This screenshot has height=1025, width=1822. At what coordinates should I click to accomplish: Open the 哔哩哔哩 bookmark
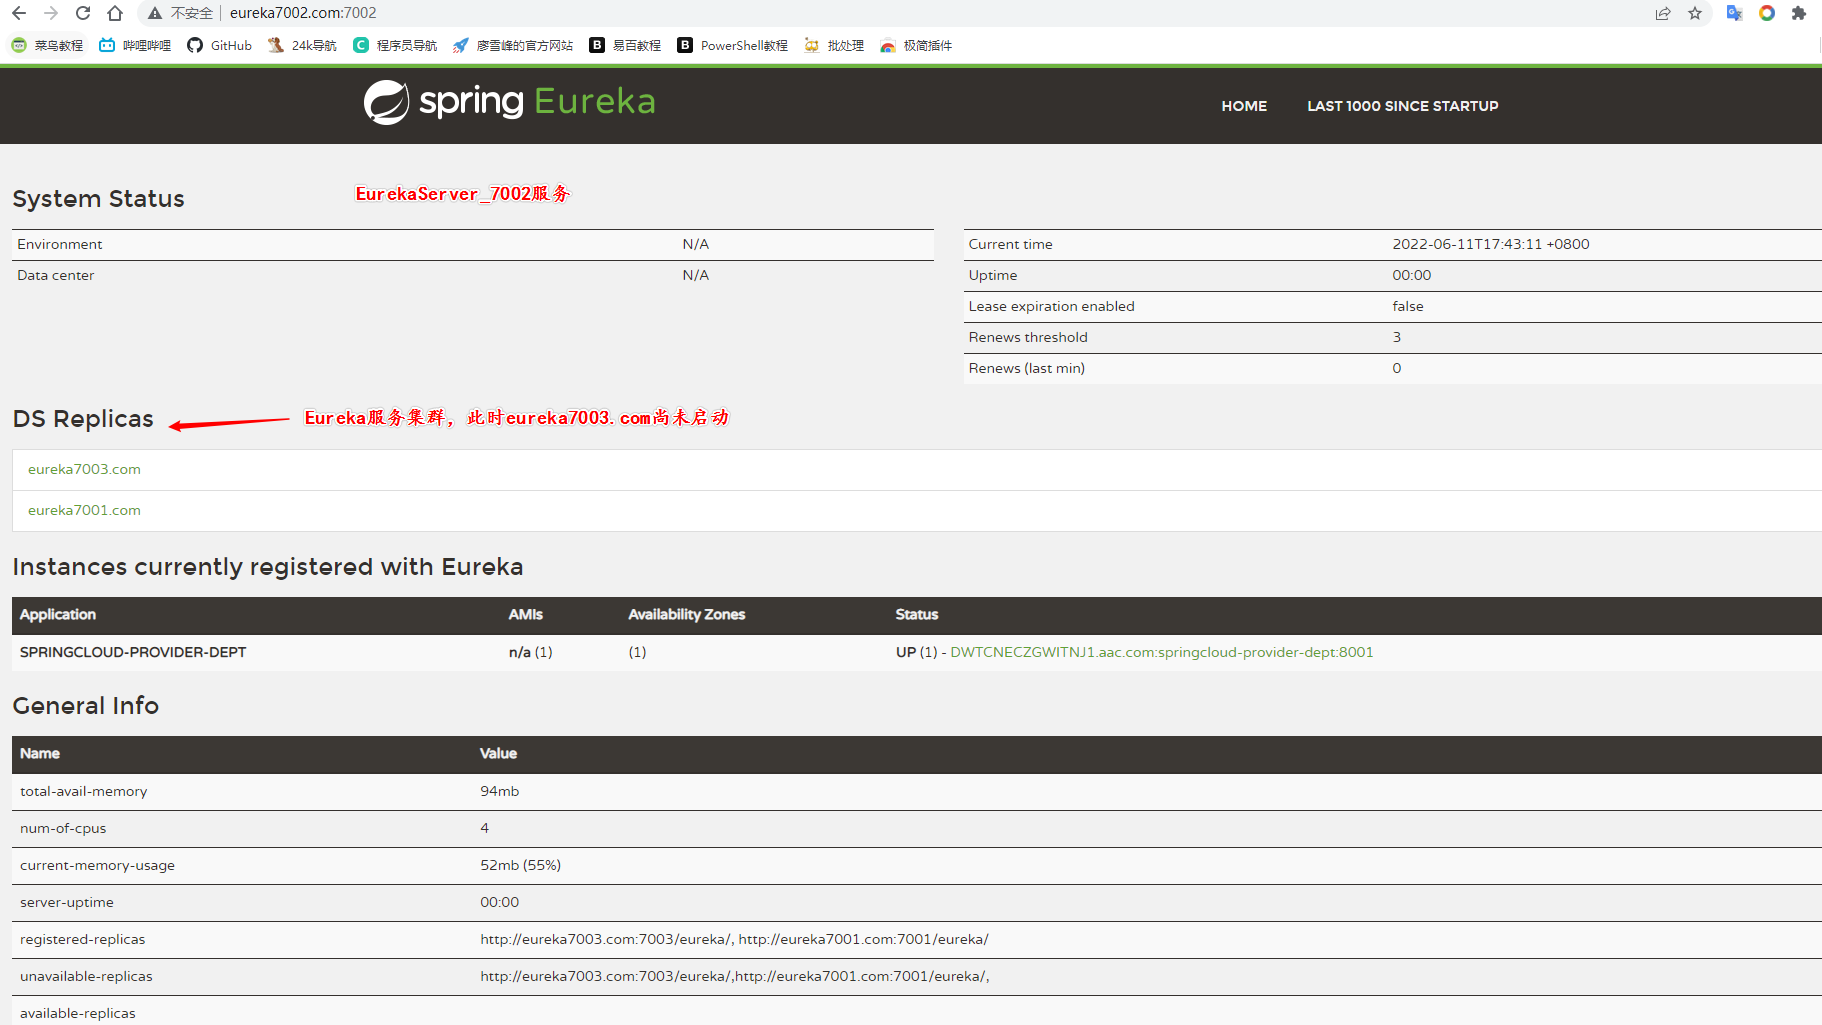click(135, 45)
